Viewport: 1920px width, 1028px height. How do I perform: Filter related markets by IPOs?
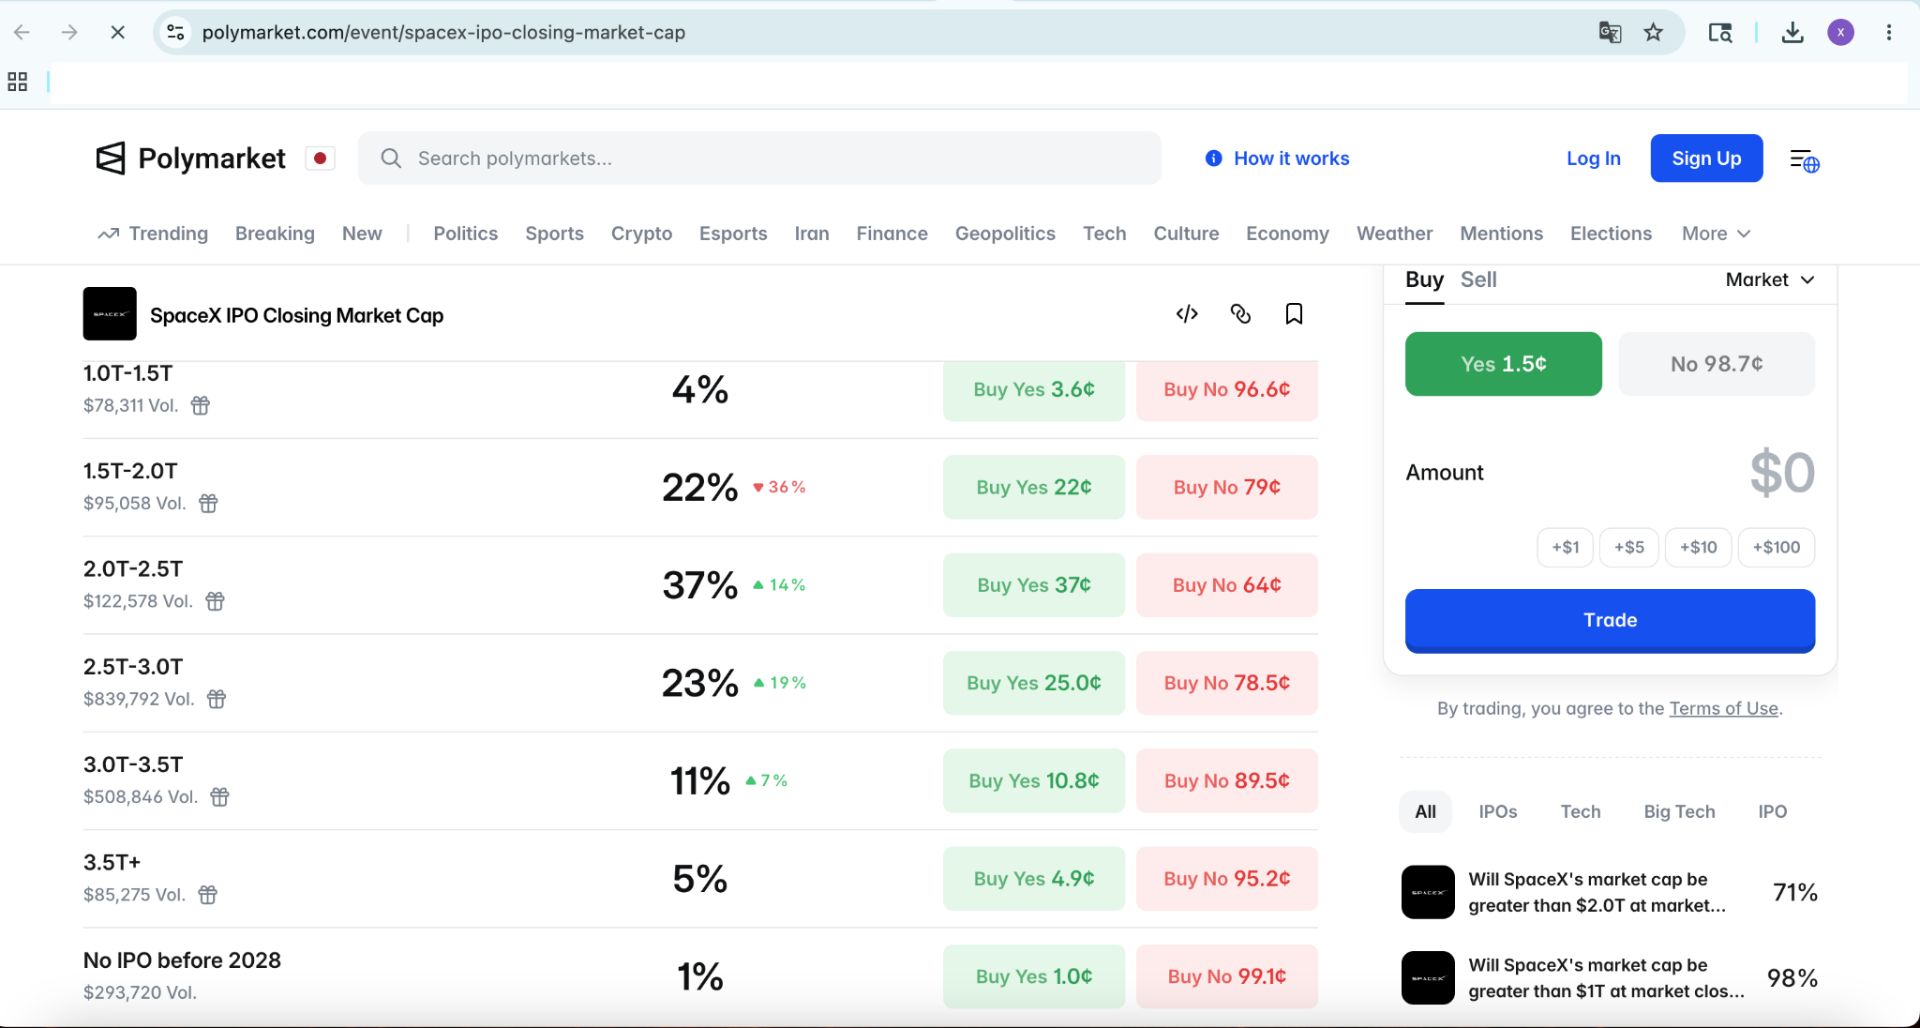1497,812
